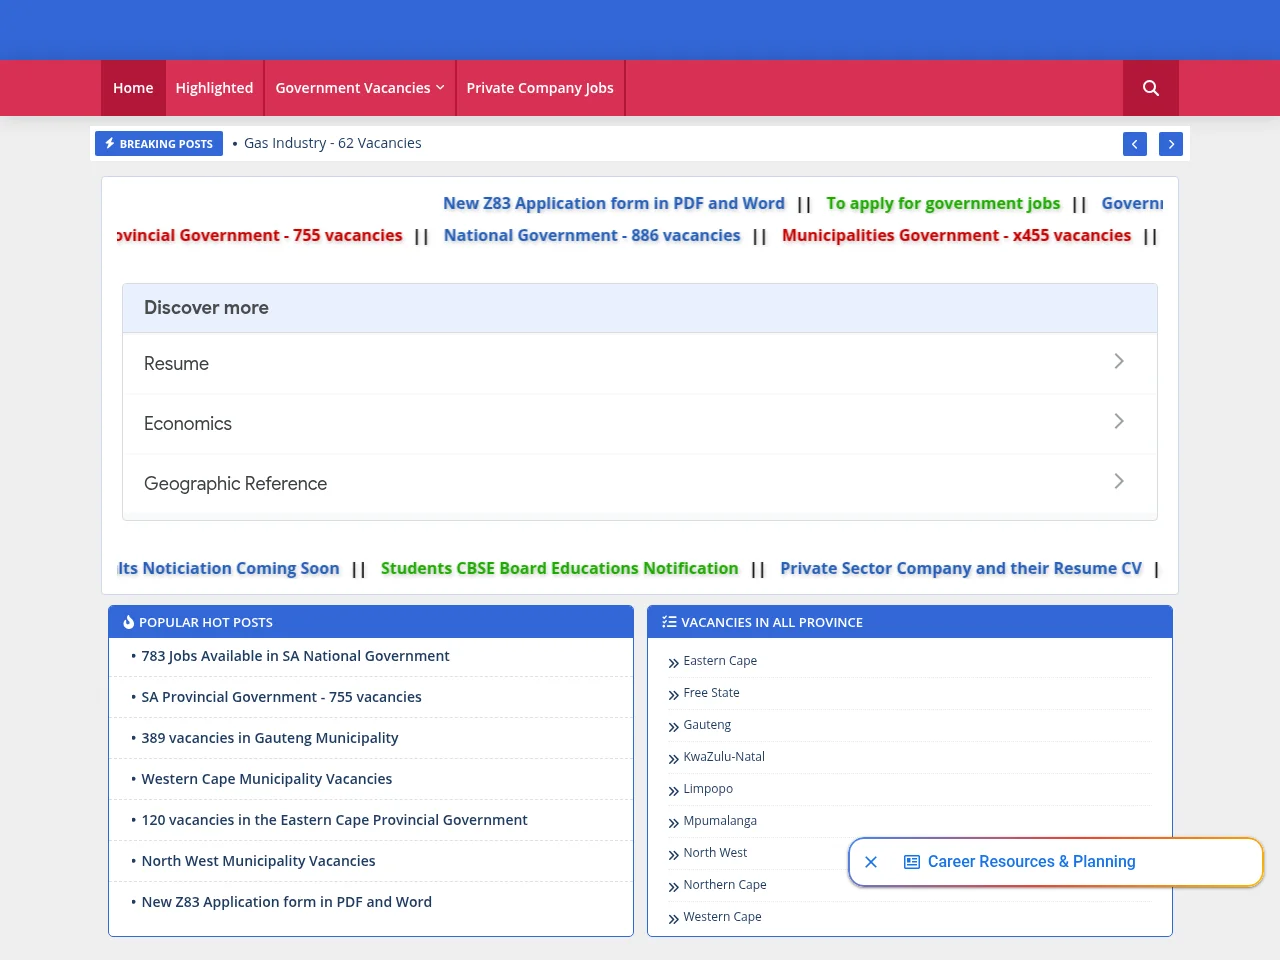The image size is (1280, 960).
Task: Open the Government Vacancies dropdown menu
Action: pyautogui.click(x=360, y=88)
